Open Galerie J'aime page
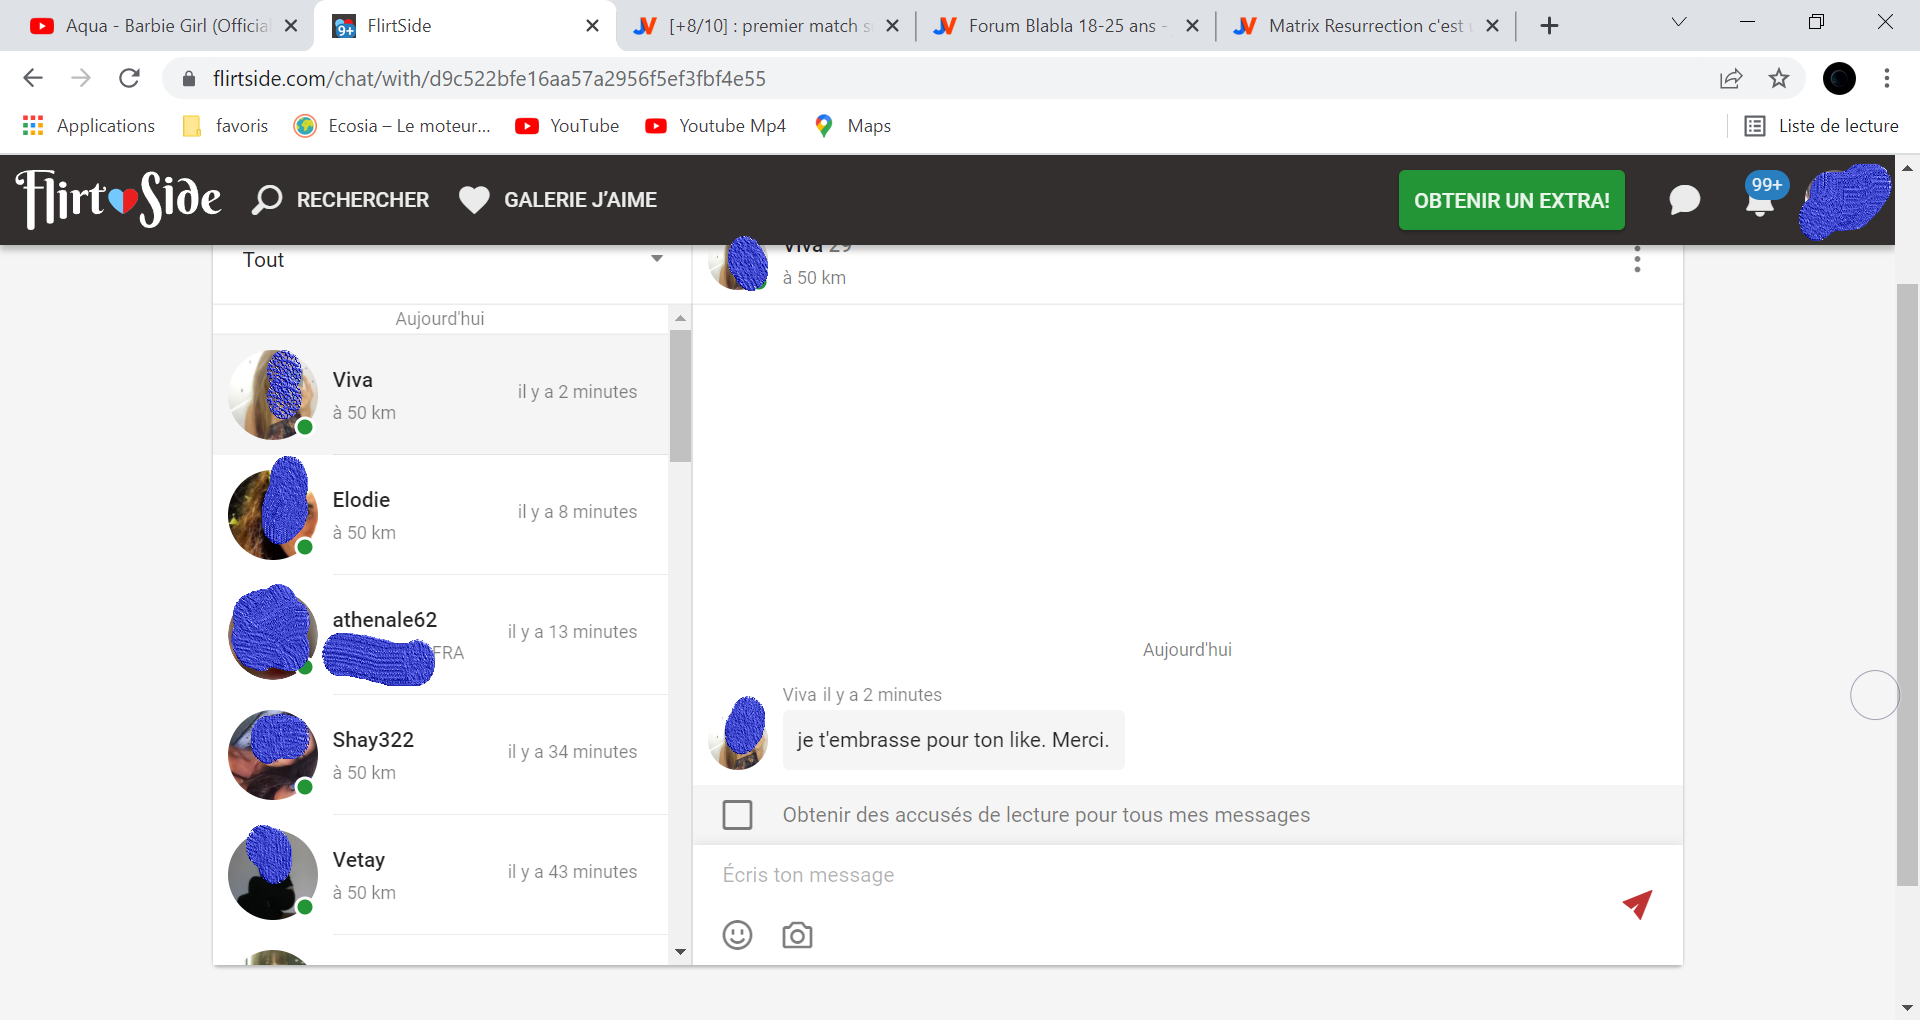Screen dimensions: 1920x1020 [x=558, y=200]
